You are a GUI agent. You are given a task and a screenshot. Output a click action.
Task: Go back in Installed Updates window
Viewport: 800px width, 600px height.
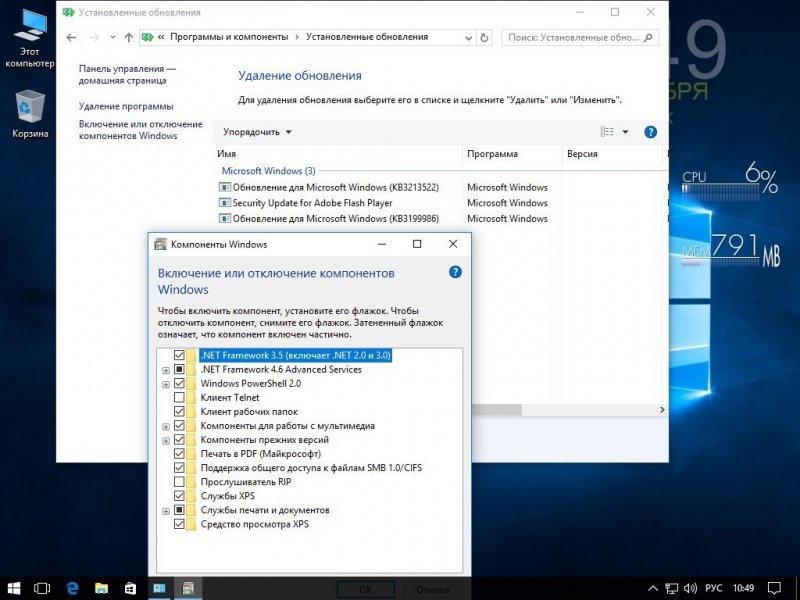click(x=71, y=37)
